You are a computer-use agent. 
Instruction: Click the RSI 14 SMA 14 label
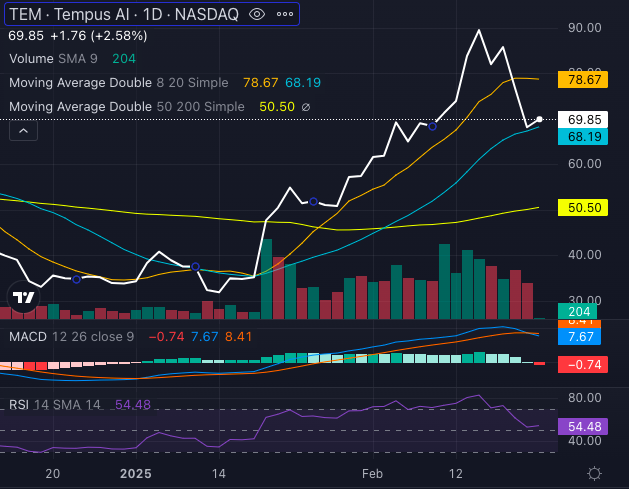[x=58, y=404]
